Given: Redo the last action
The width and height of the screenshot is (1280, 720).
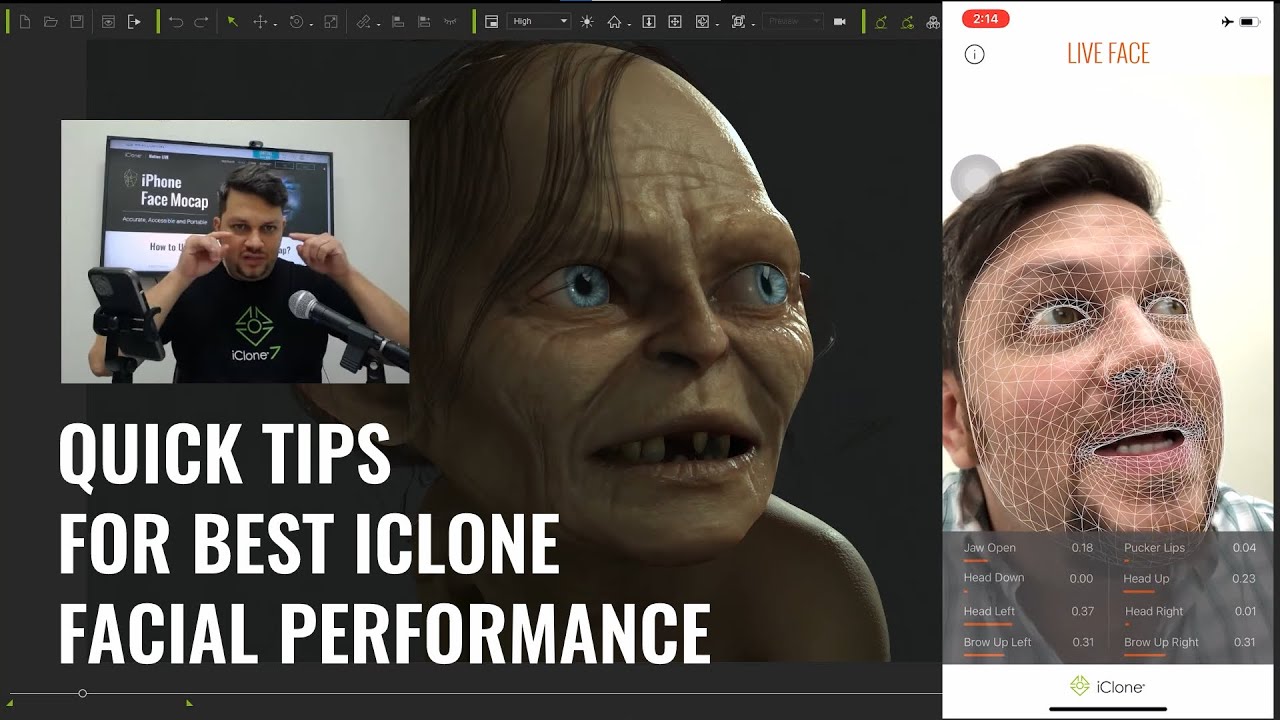Looking at the screenshot, I should pyautogui.click(x=201, y=21).
